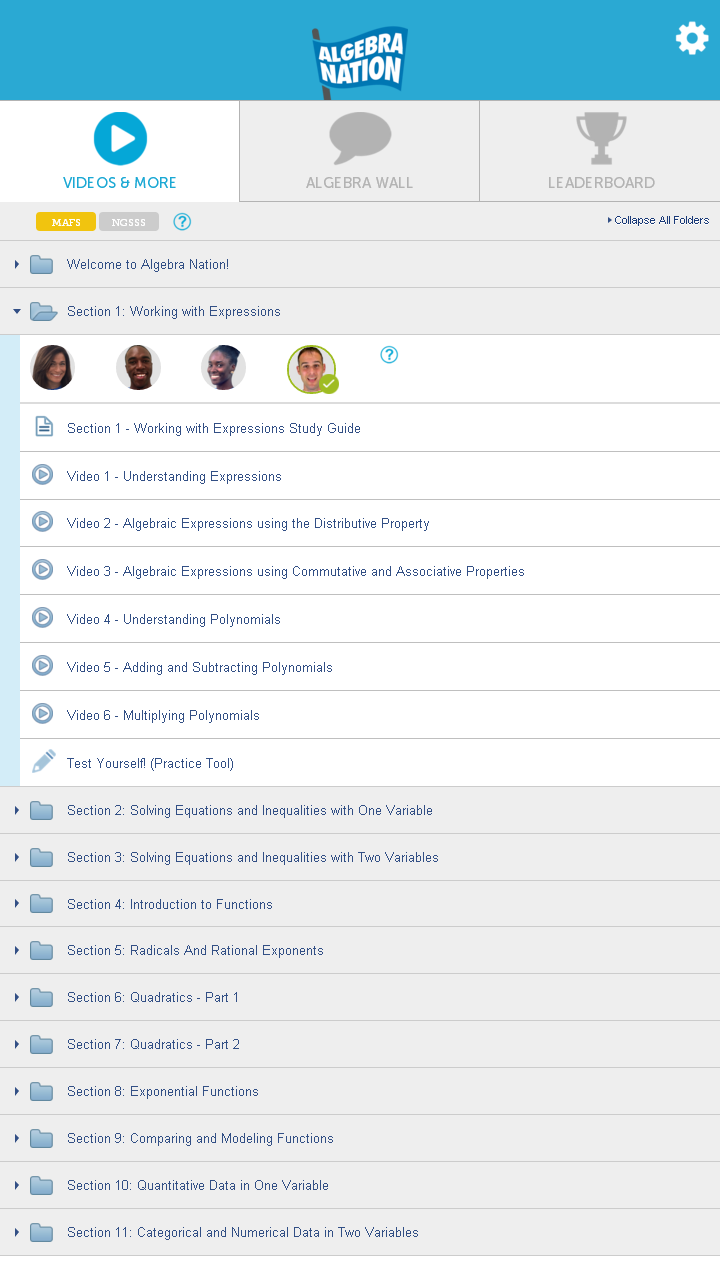Select the second tutor avatar, bald man
Screen dimensions: 720x1280
point(138,367)
